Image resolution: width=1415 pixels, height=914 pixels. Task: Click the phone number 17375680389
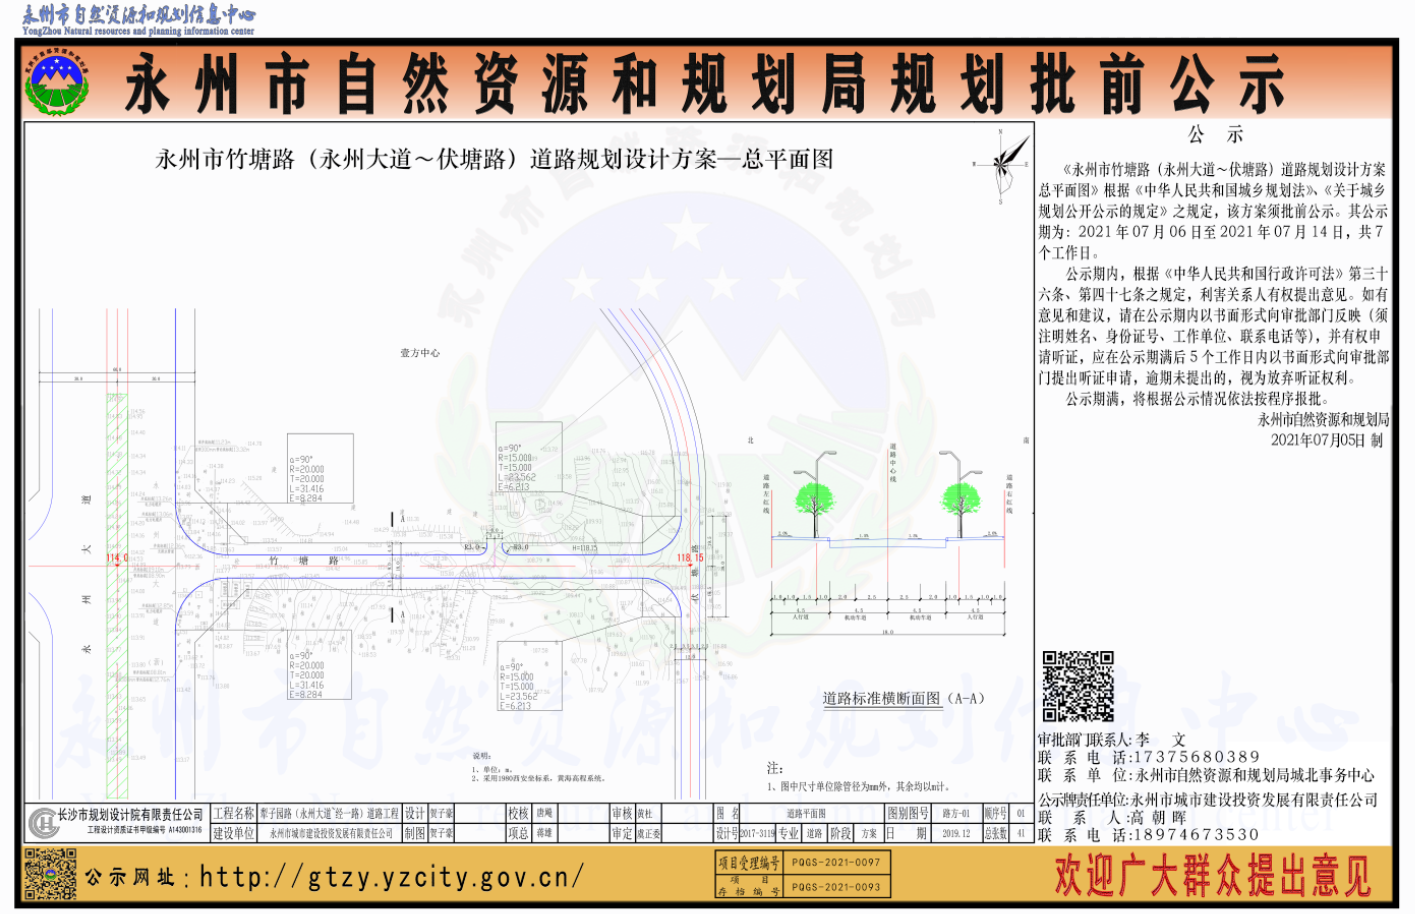[1196, 757]
